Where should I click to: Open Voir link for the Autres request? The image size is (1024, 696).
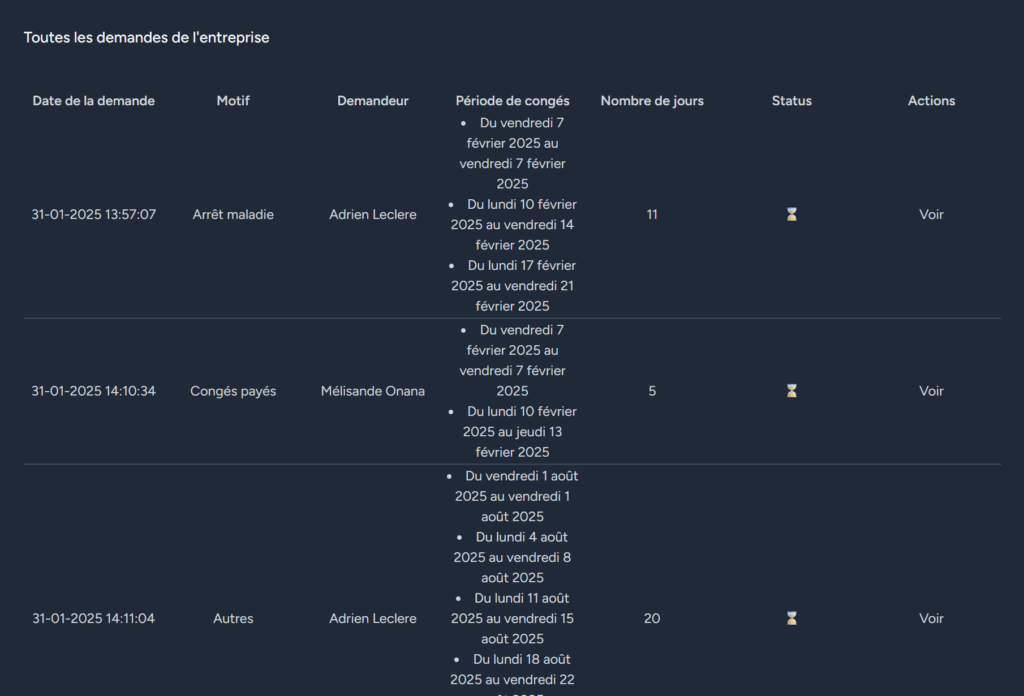[931, 618]
